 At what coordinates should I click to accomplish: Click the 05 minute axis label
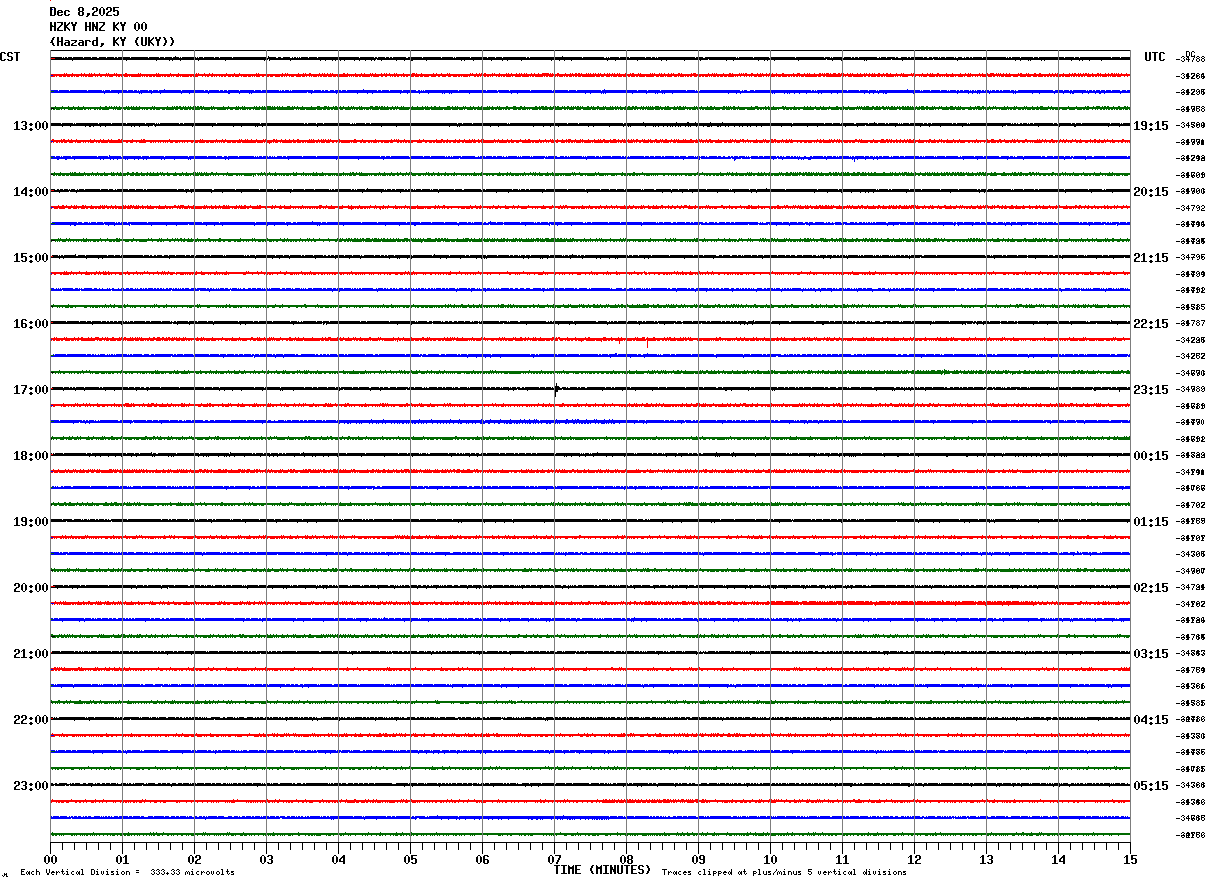(410, 859)
